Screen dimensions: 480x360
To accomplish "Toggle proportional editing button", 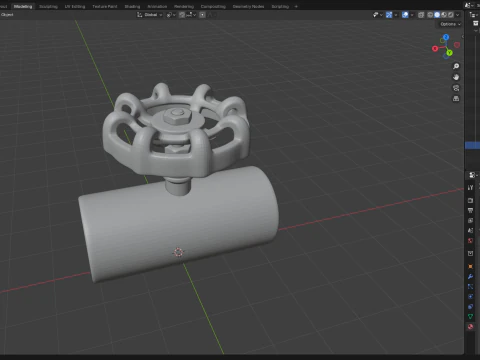I will [x=202, y=15].
